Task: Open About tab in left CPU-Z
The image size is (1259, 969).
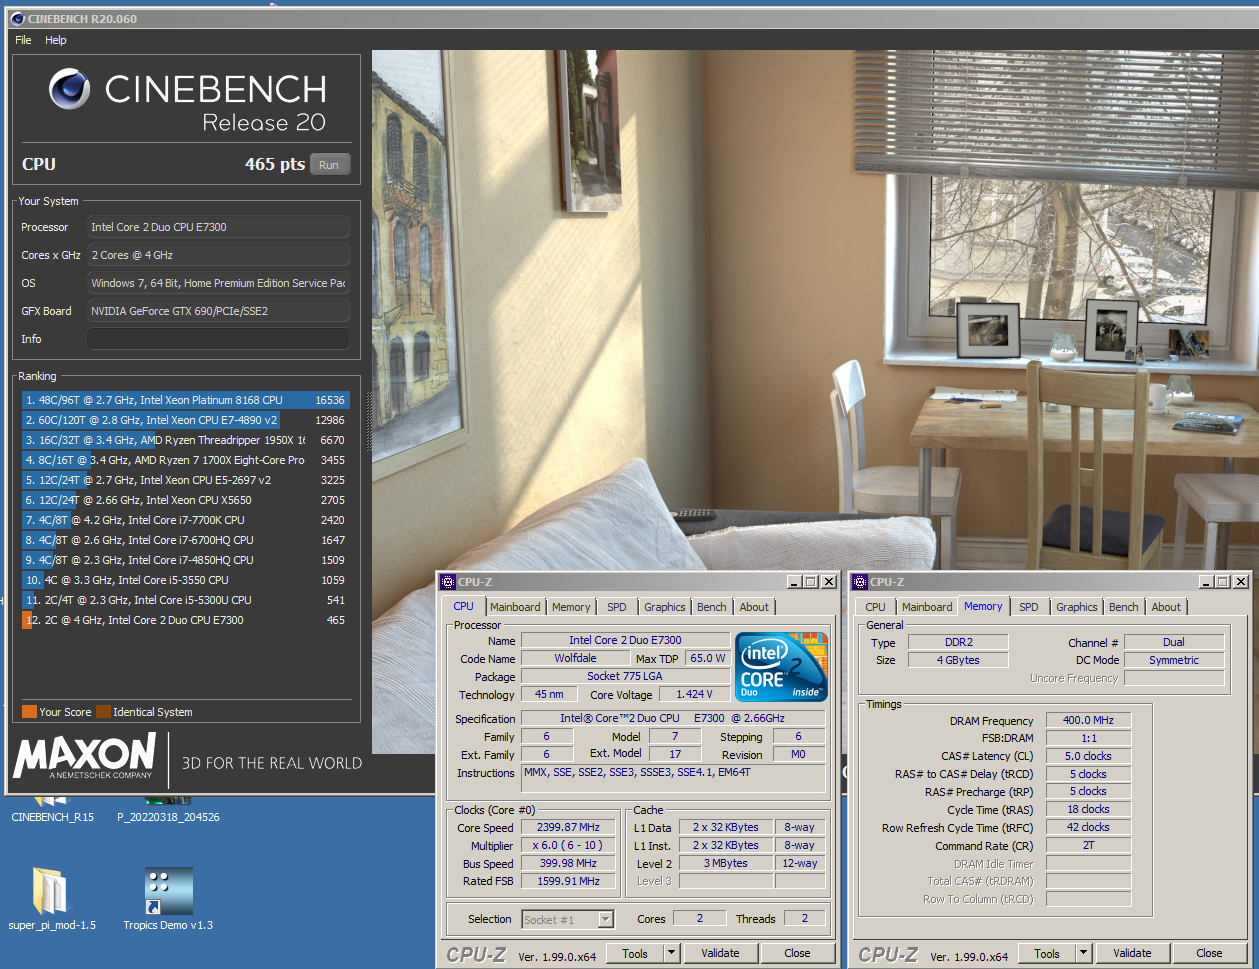Action: 755,607
